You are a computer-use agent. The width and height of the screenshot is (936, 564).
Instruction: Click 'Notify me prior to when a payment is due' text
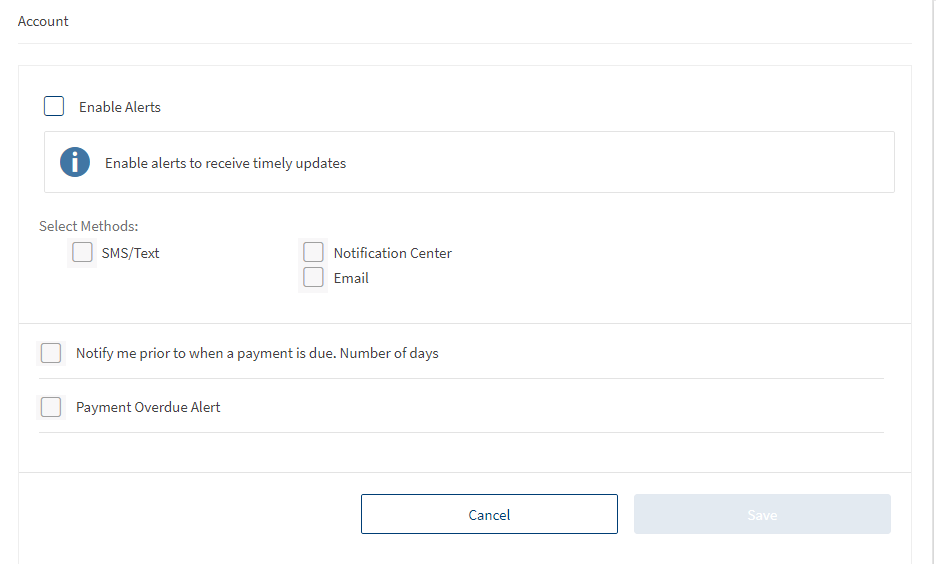[x=205, y=353]
